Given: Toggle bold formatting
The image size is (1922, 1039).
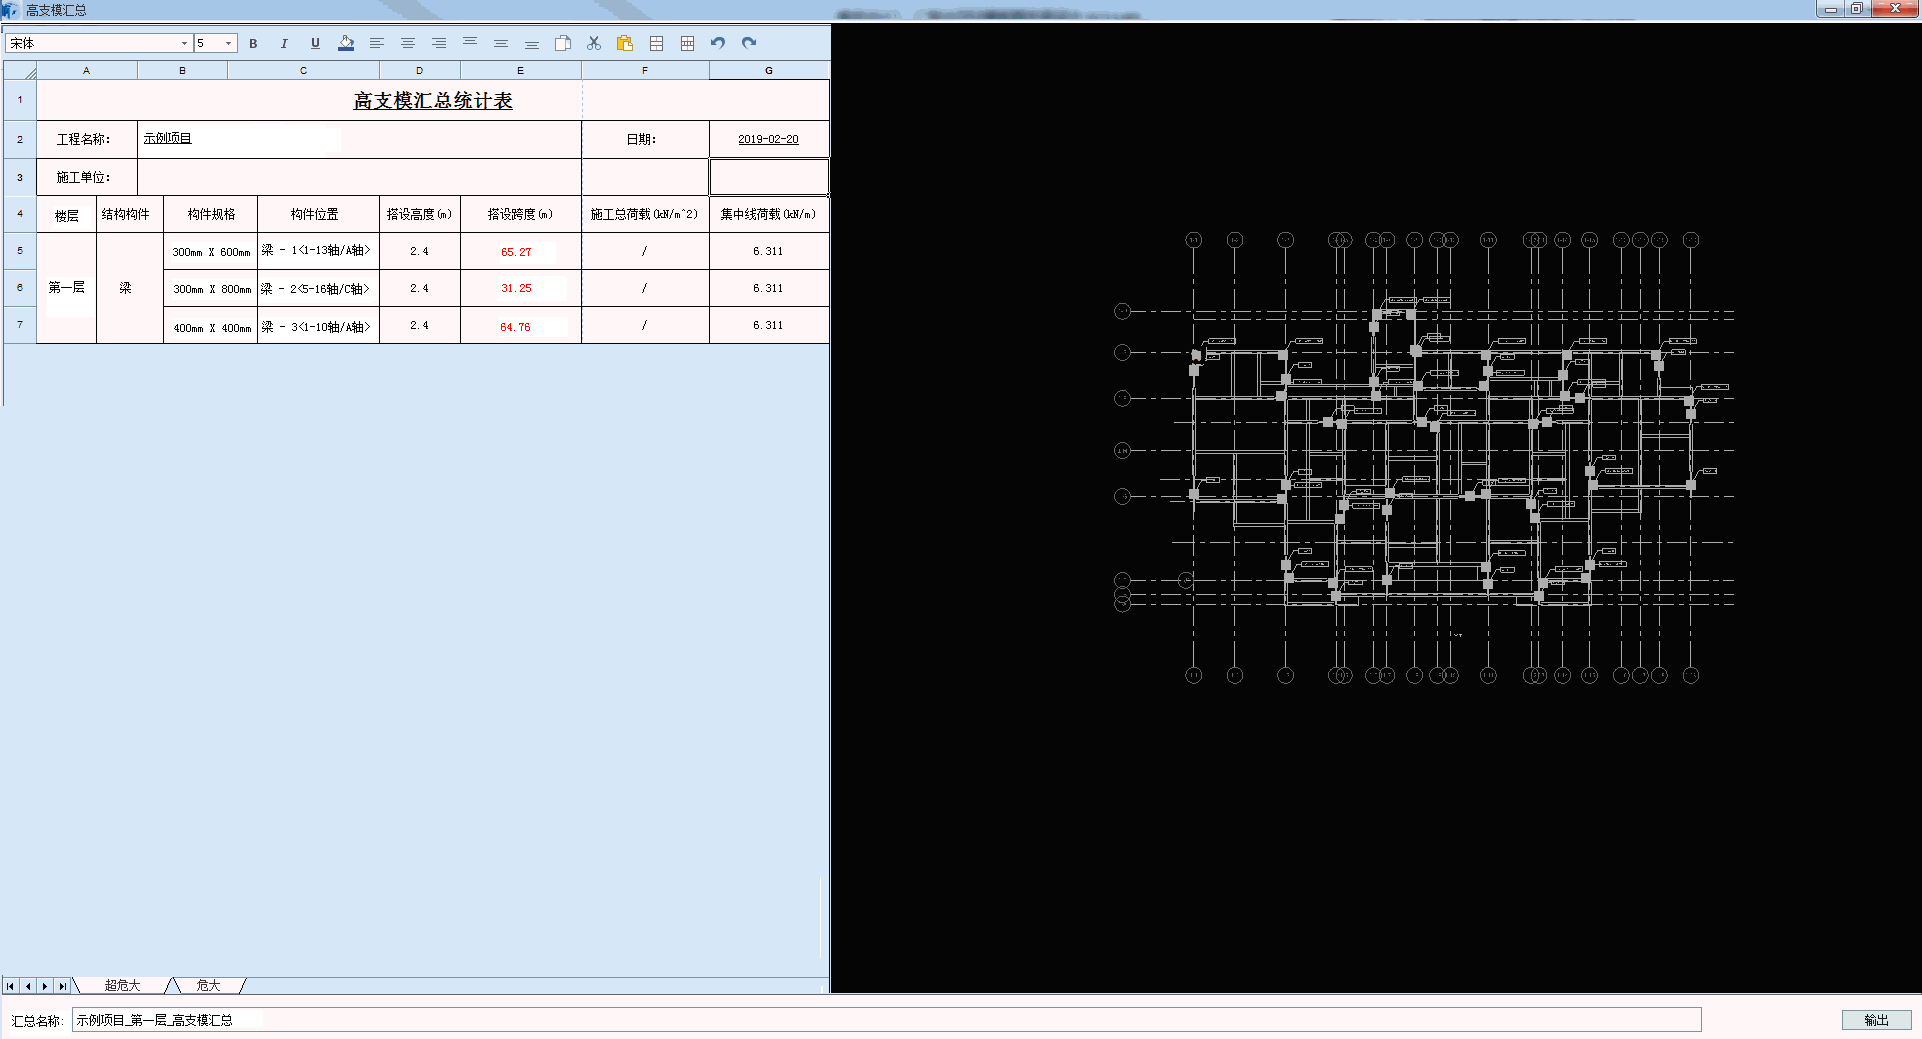Looking at the screenshot, I should (253, 43).
